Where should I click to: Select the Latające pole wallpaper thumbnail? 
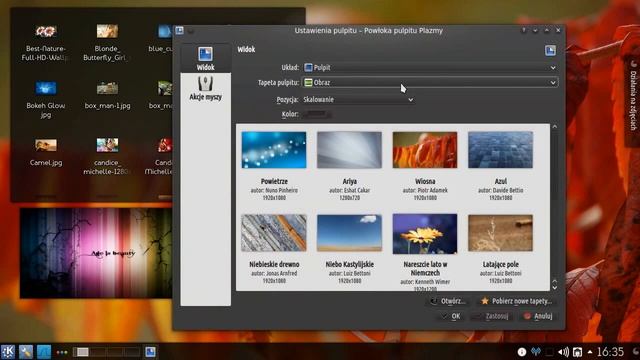pyautogui.click(x=500, y=233)
